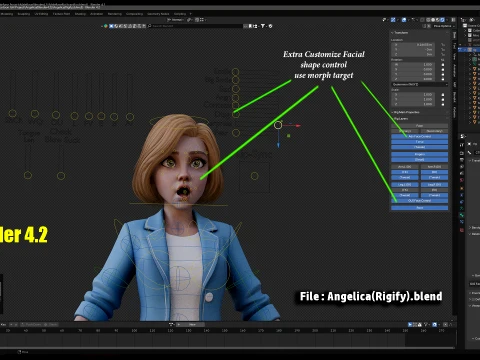Open Scene properties tab icon
Screen dimensions: 480x360
(x=462, y=173)
